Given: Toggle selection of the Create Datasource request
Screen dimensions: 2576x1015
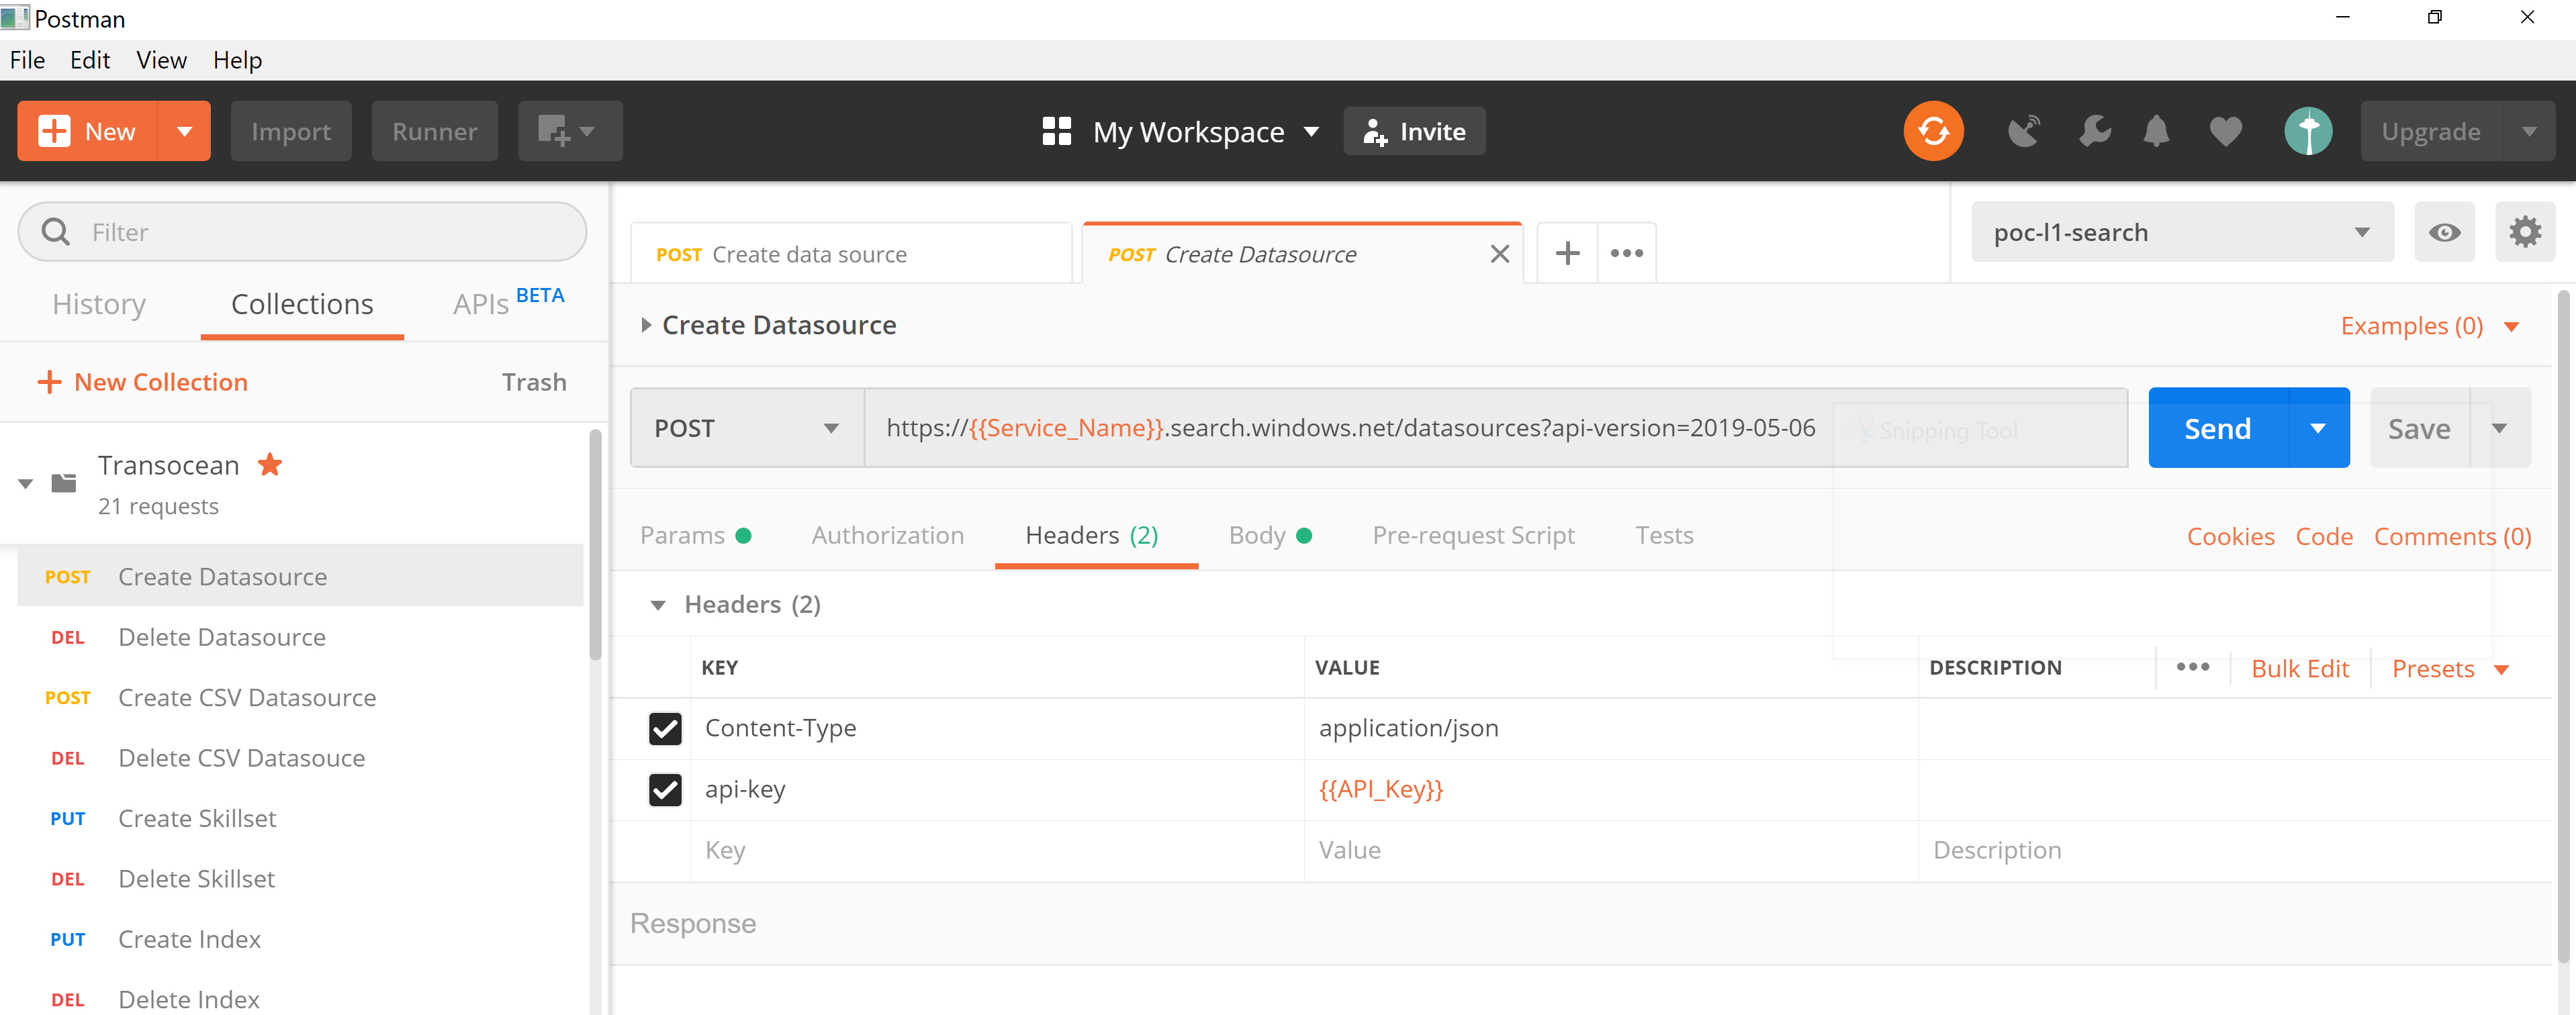Looking at the screenshot, I should pos(222,576).
